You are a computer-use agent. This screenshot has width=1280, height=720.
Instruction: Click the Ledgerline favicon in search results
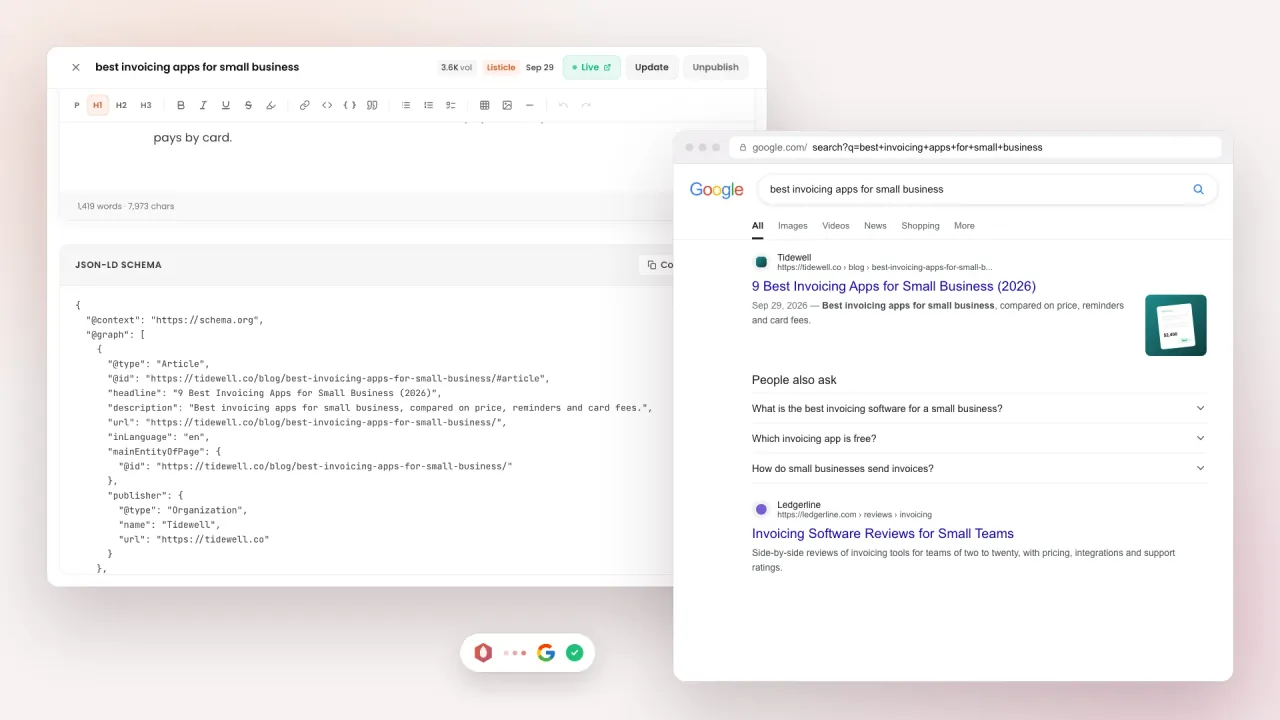[761, 509]
